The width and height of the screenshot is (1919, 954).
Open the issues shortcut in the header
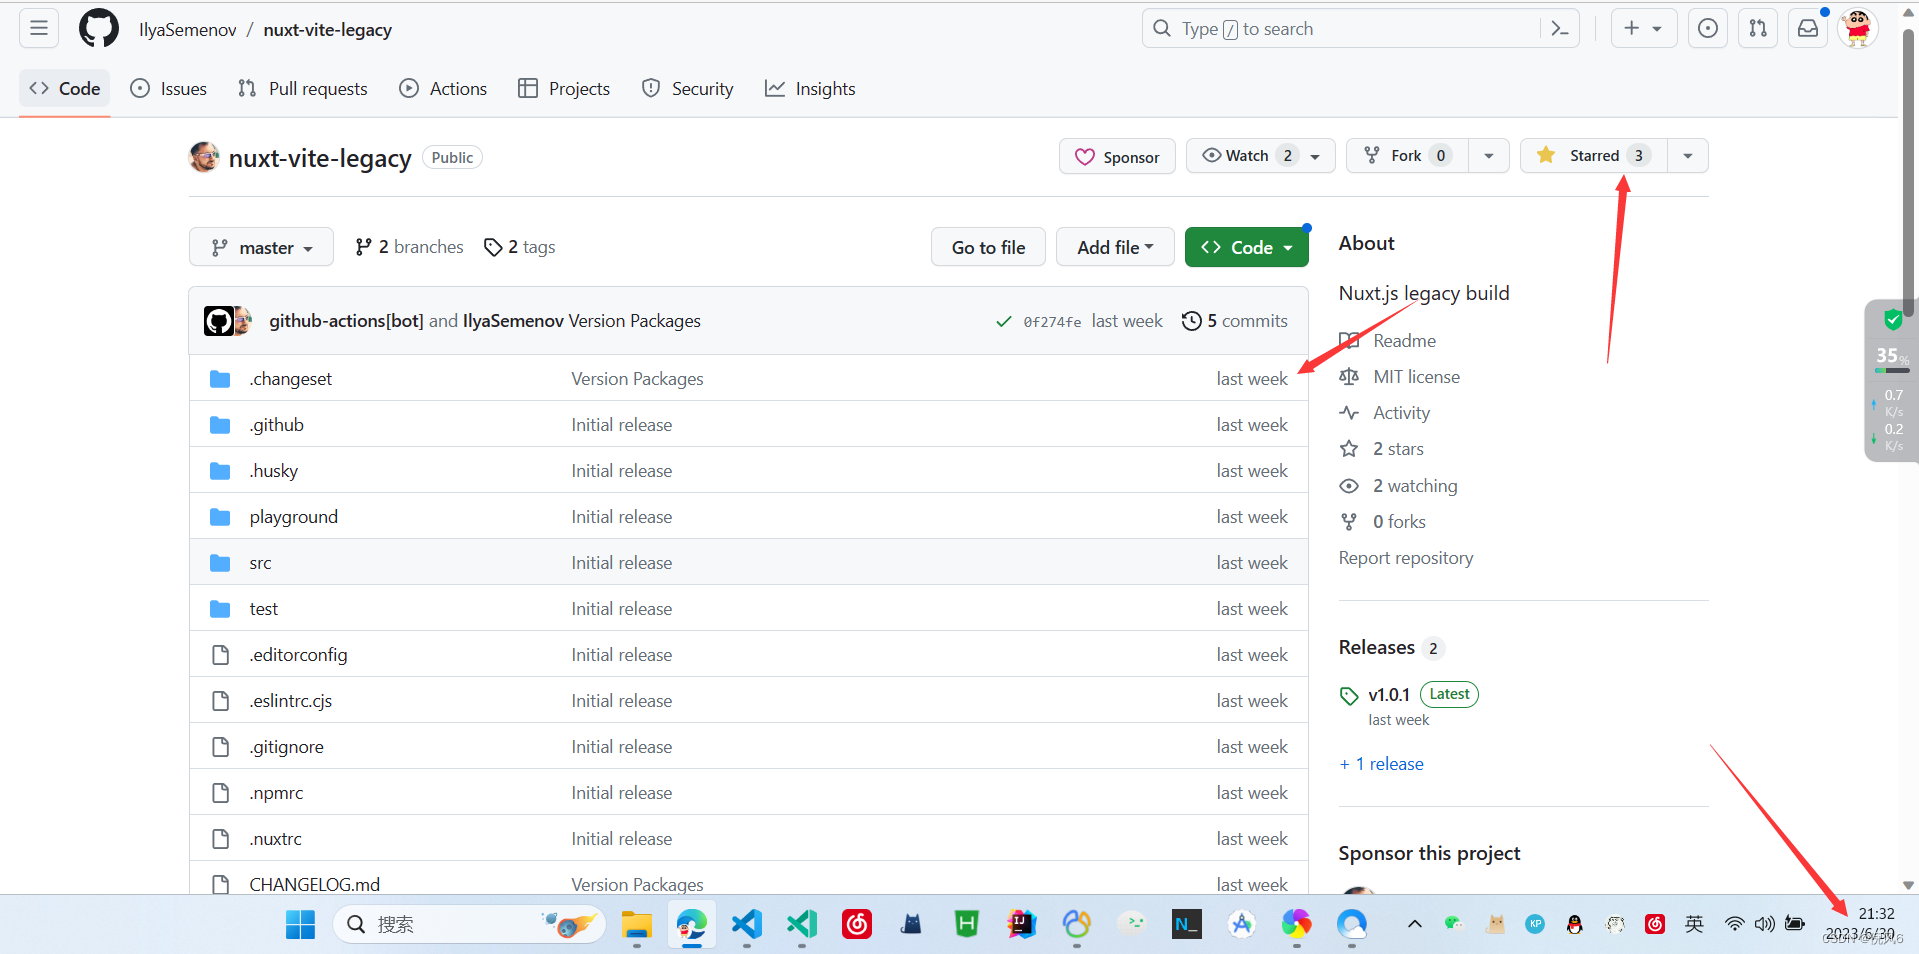tap(1708, 29)
